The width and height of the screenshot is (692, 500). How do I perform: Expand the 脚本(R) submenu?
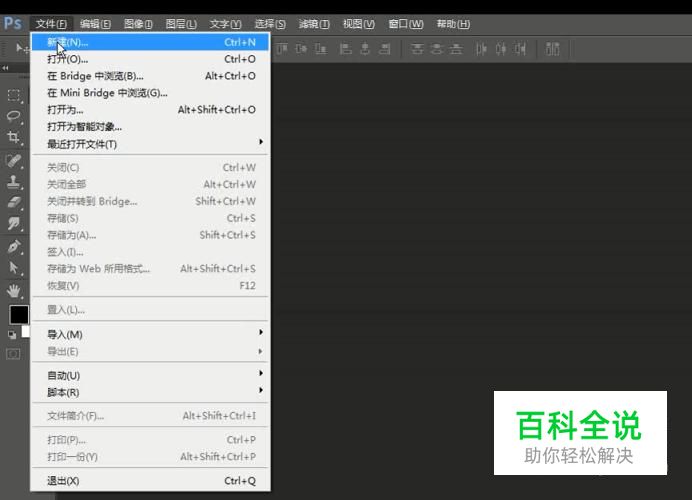pos(150,392)
